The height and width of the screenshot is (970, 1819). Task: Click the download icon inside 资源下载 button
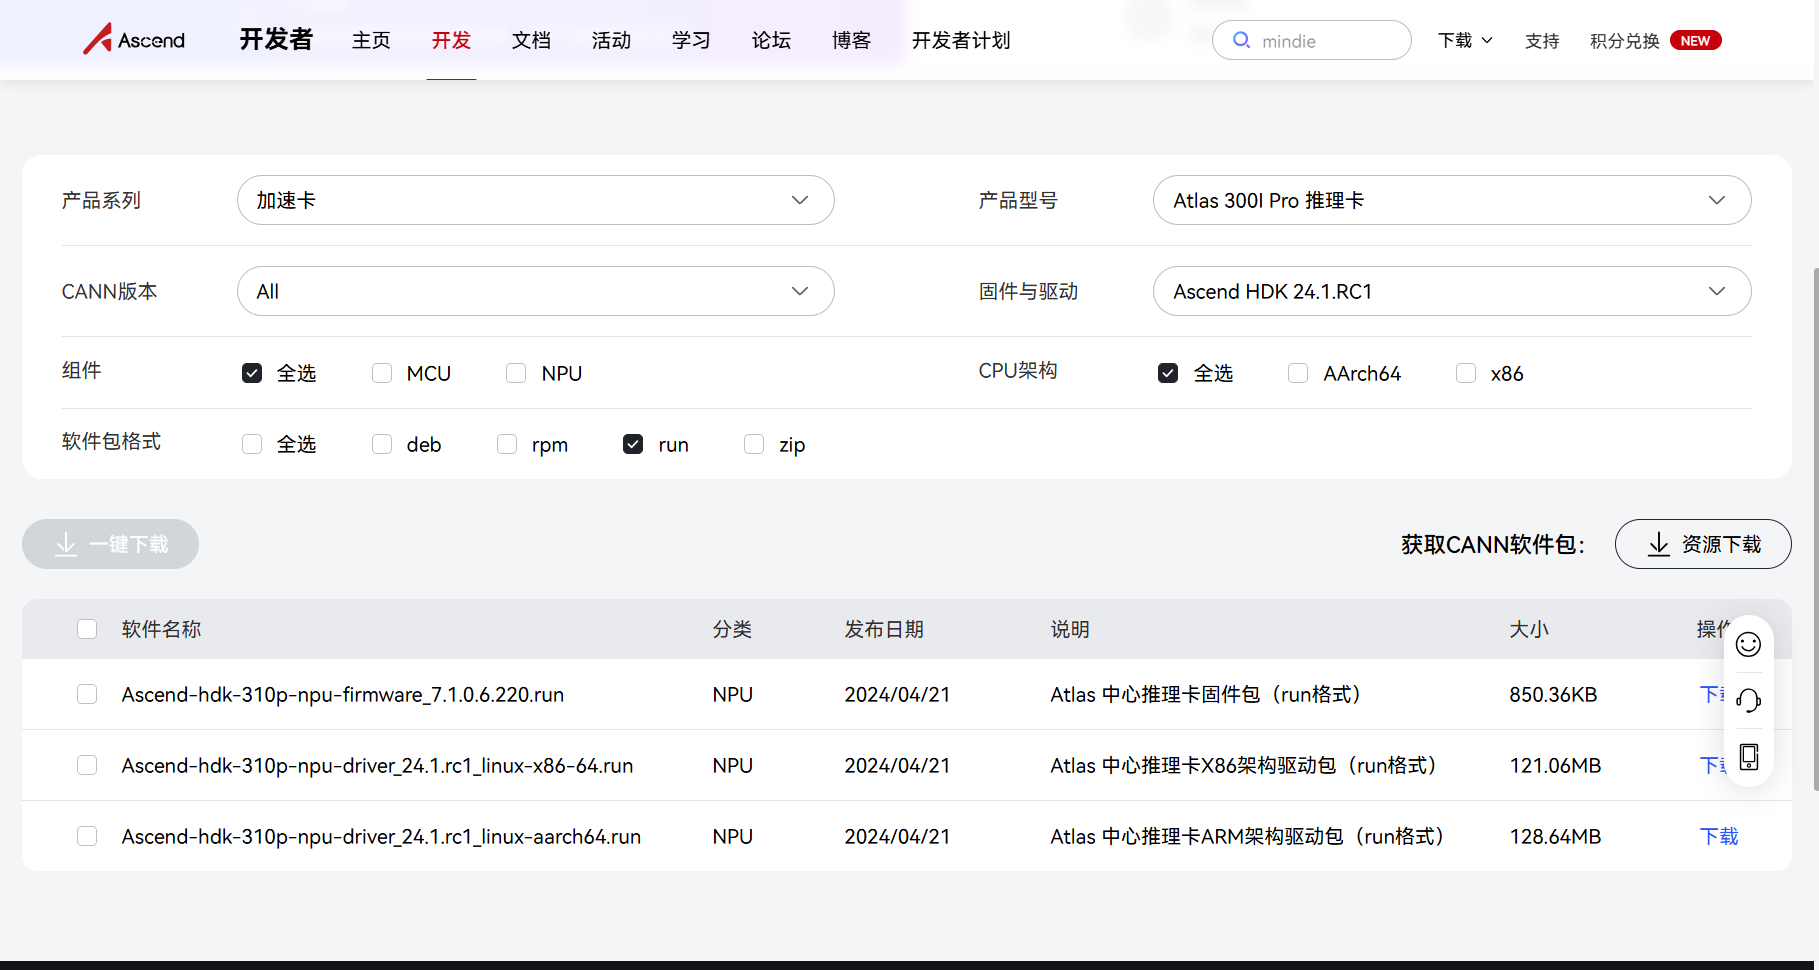point(1659,544)
